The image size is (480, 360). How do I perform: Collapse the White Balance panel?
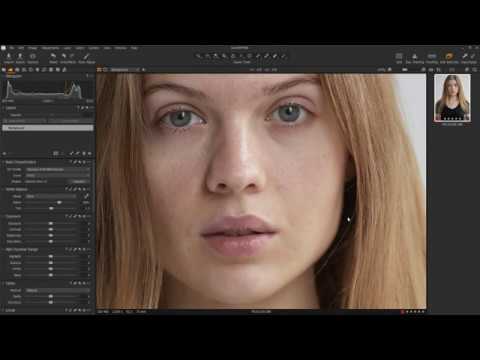[x=4, y=189]
